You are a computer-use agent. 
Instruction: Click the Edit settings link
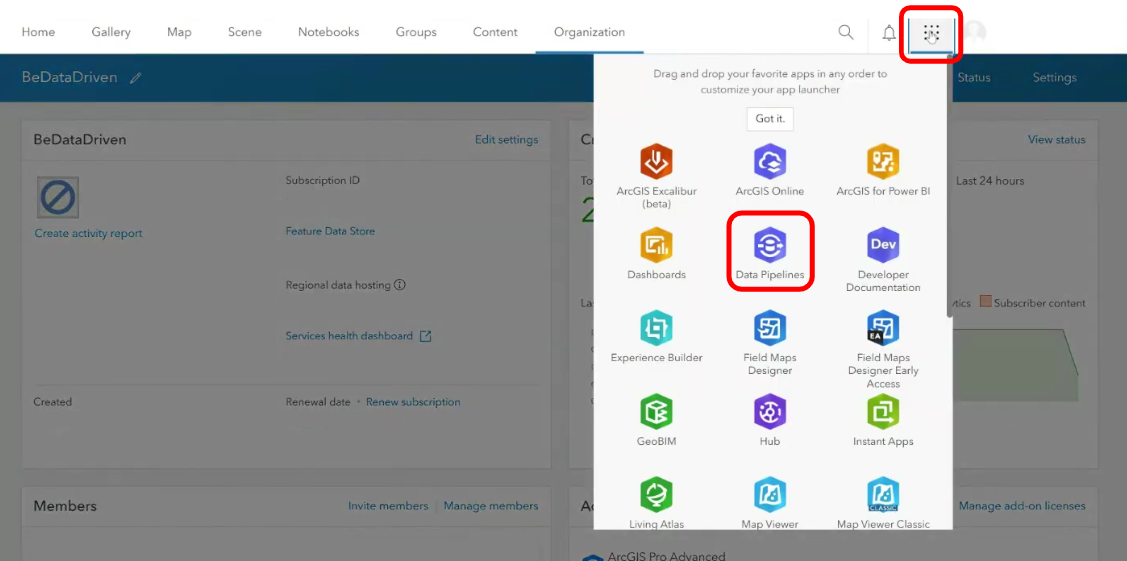[507, 140]
